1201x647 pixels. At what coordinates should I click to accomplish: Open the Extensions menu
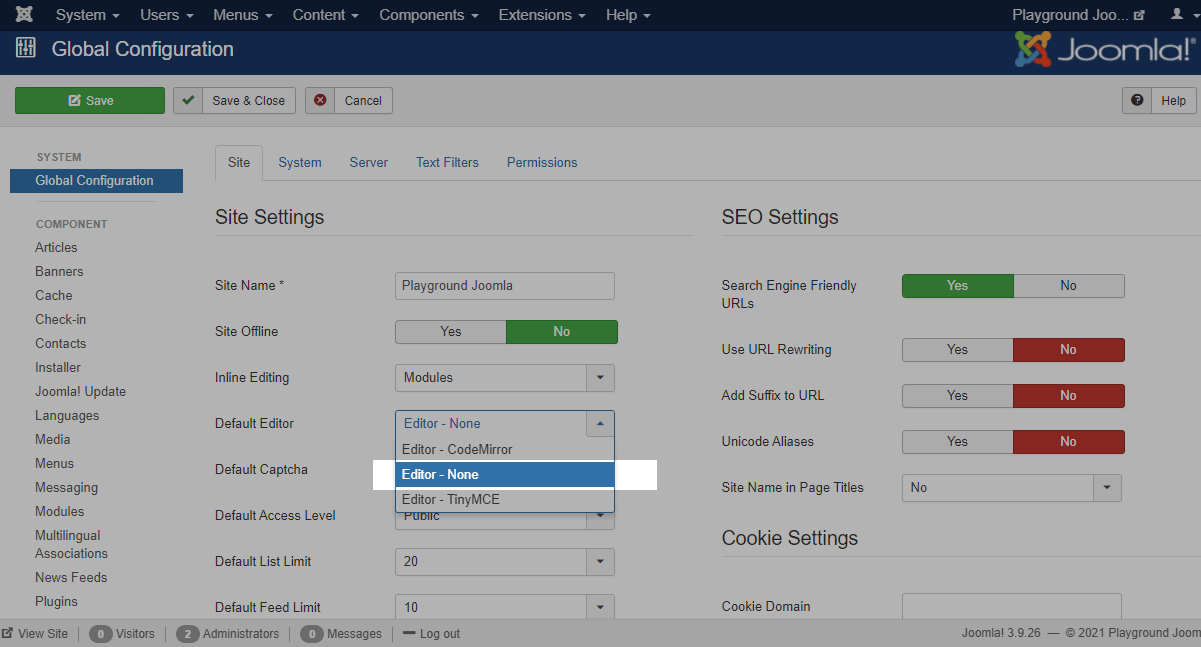tap(541, 15)
